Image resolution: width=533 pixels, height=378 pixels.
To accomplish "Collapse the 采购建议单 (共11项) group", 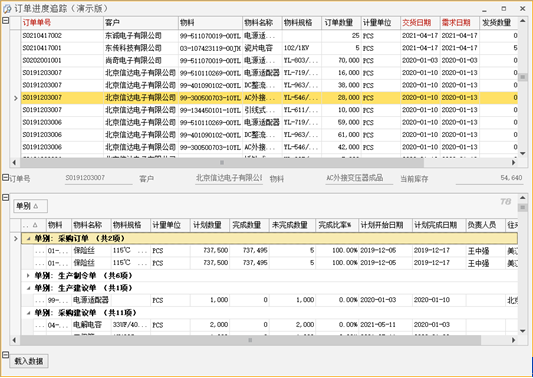I will tap(29, 313).
